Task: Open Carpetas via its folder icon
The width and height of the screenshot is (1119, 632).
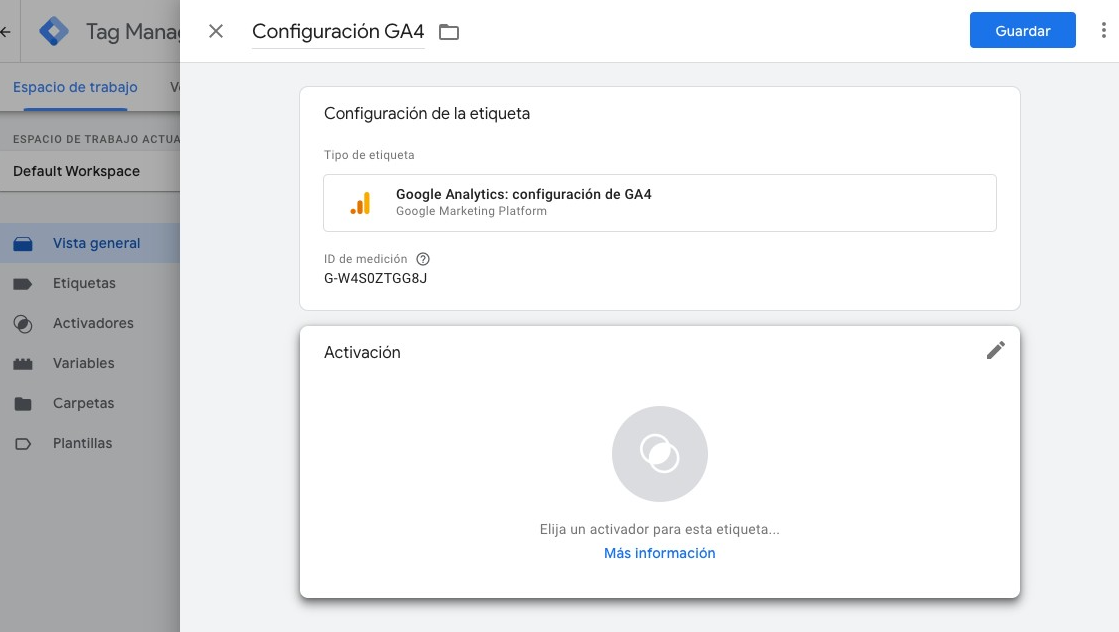Action: point(24,403)
